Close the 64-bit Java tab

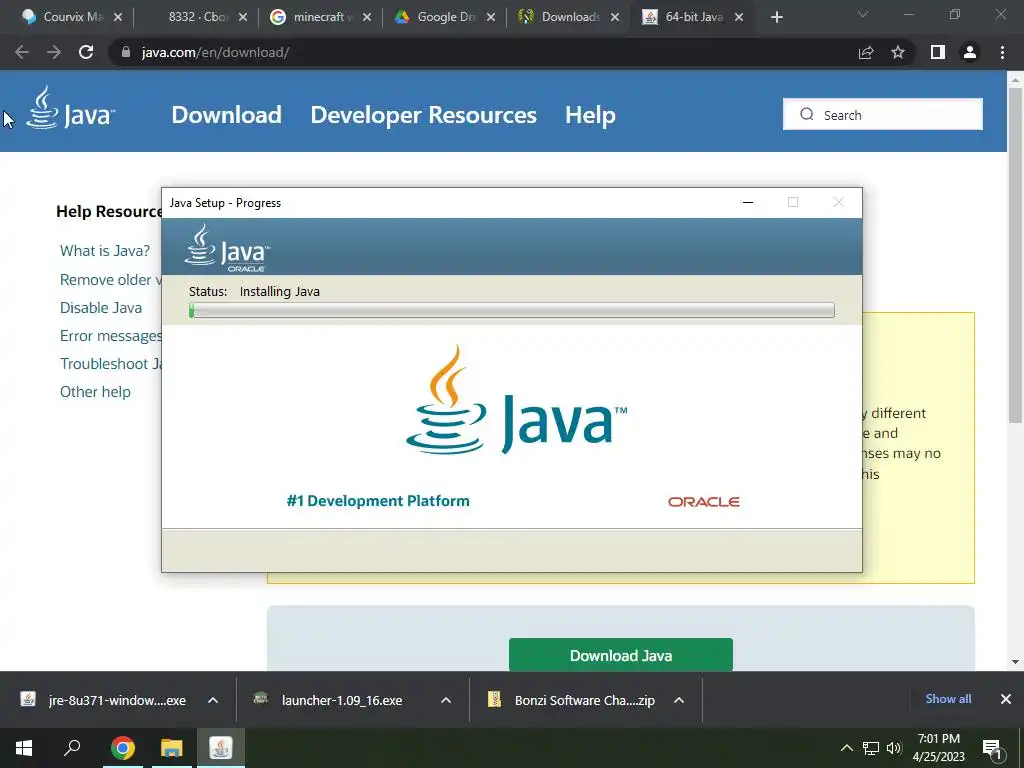739,18
